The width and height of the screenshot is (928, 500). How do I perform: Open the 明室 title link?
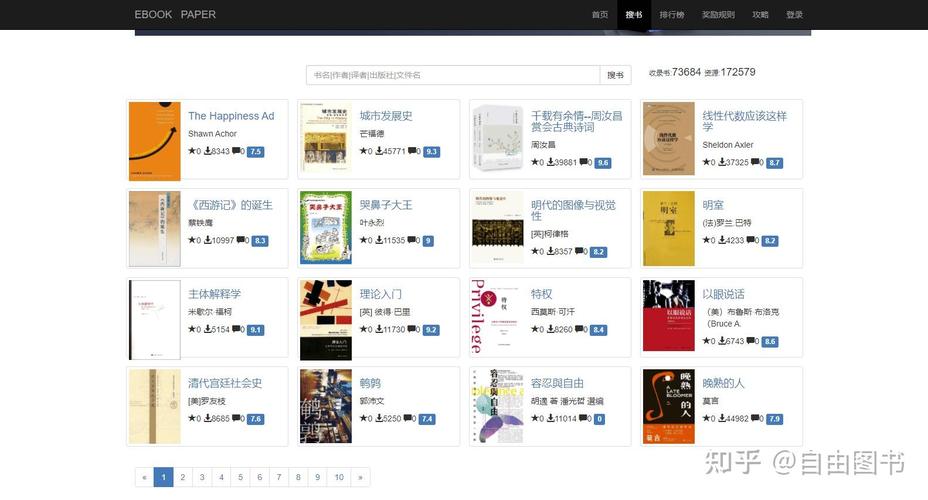tap(713, 205)
